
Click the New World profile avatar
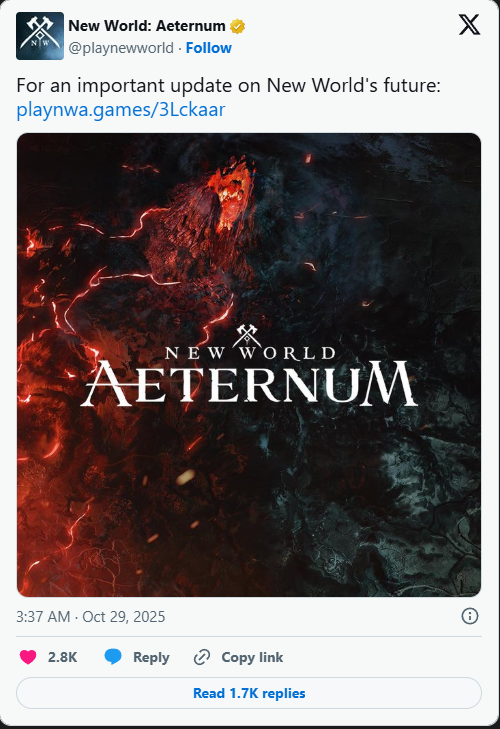[x=40, y=36]
